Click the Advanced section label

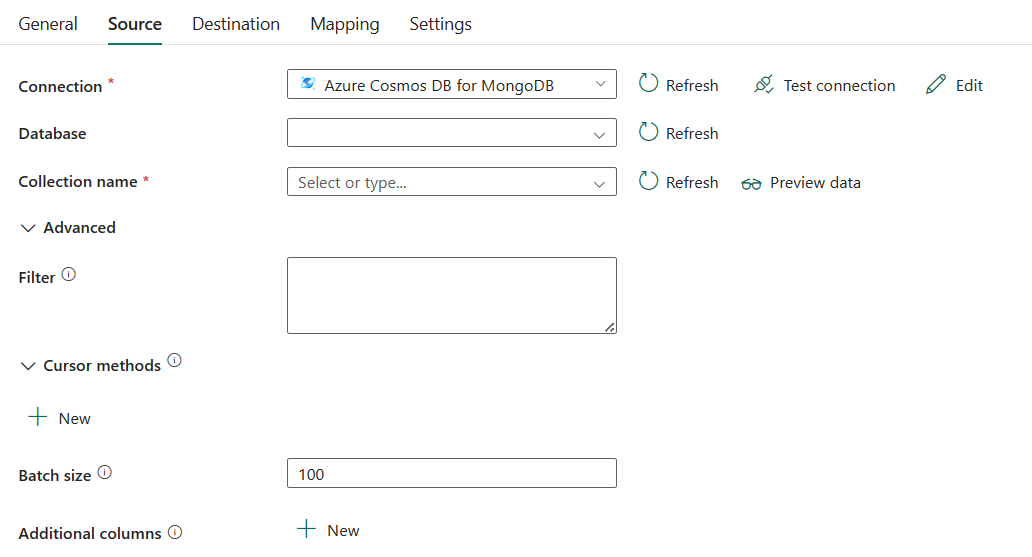point(80,228)
